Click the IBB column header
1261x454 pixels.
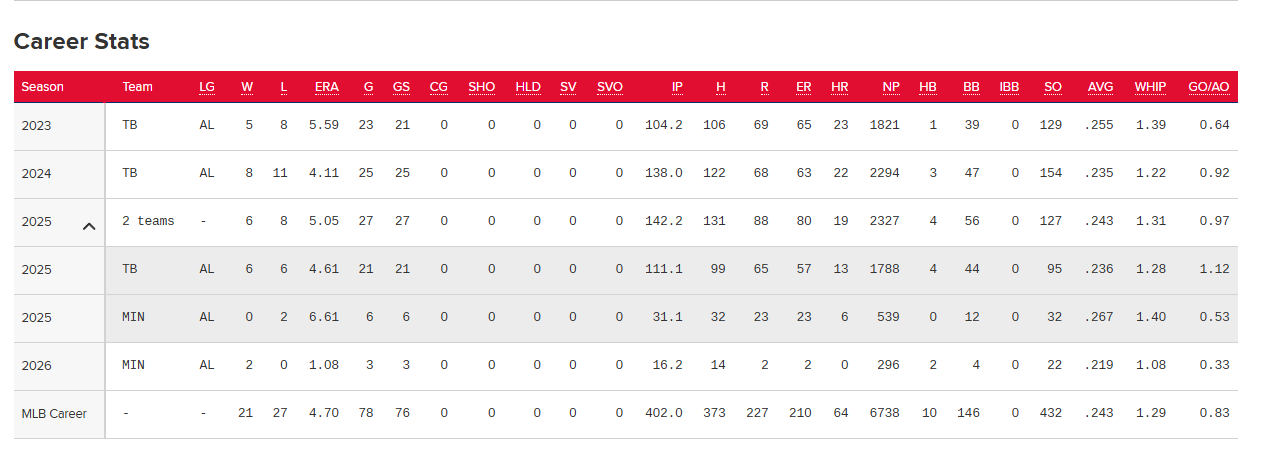[x=1009, y=87]
